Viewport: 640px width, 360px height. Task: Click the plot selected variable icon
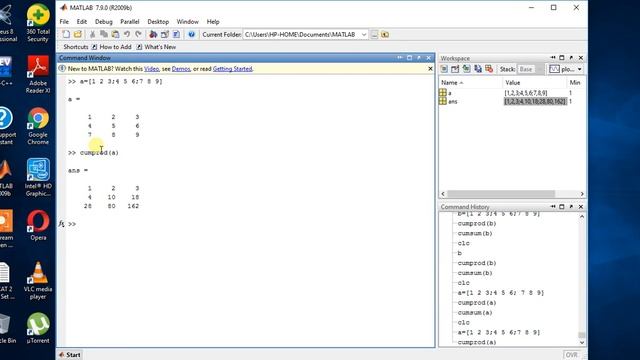[554, 69]
